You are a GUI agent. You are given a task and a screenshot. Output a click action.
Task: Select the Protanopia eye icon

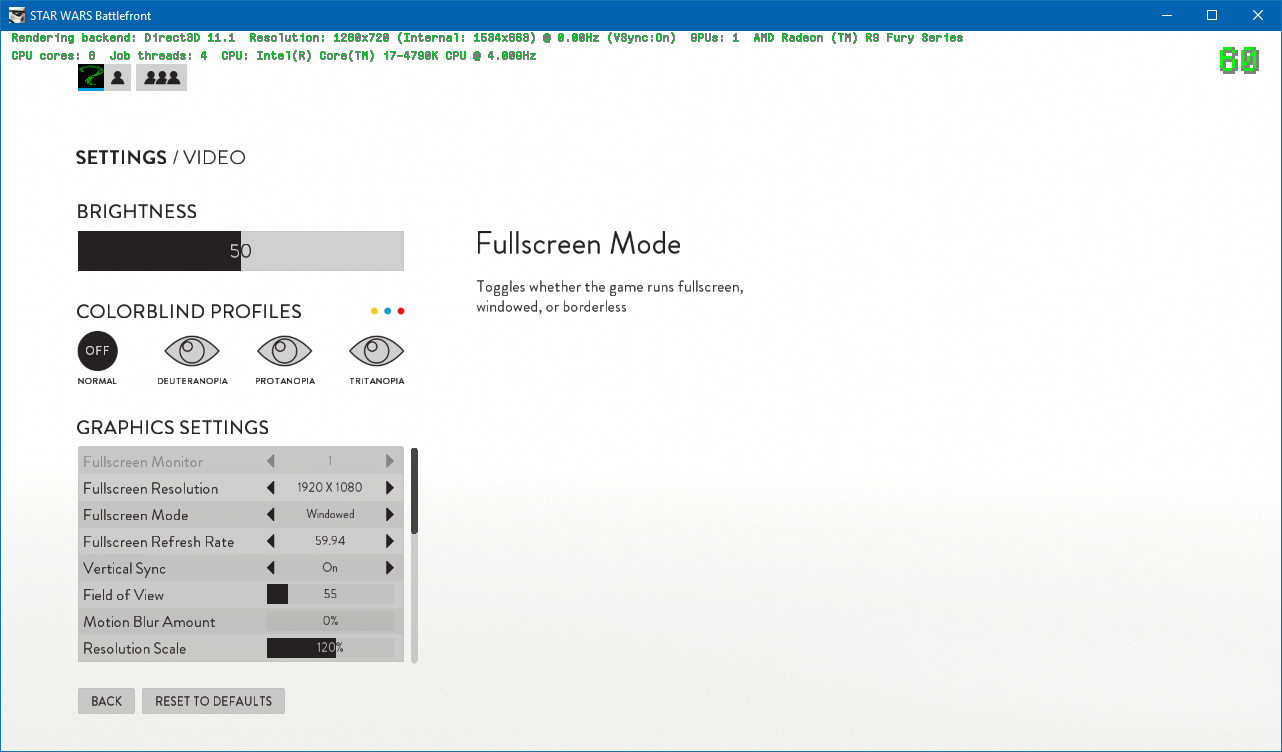(285, 351)
